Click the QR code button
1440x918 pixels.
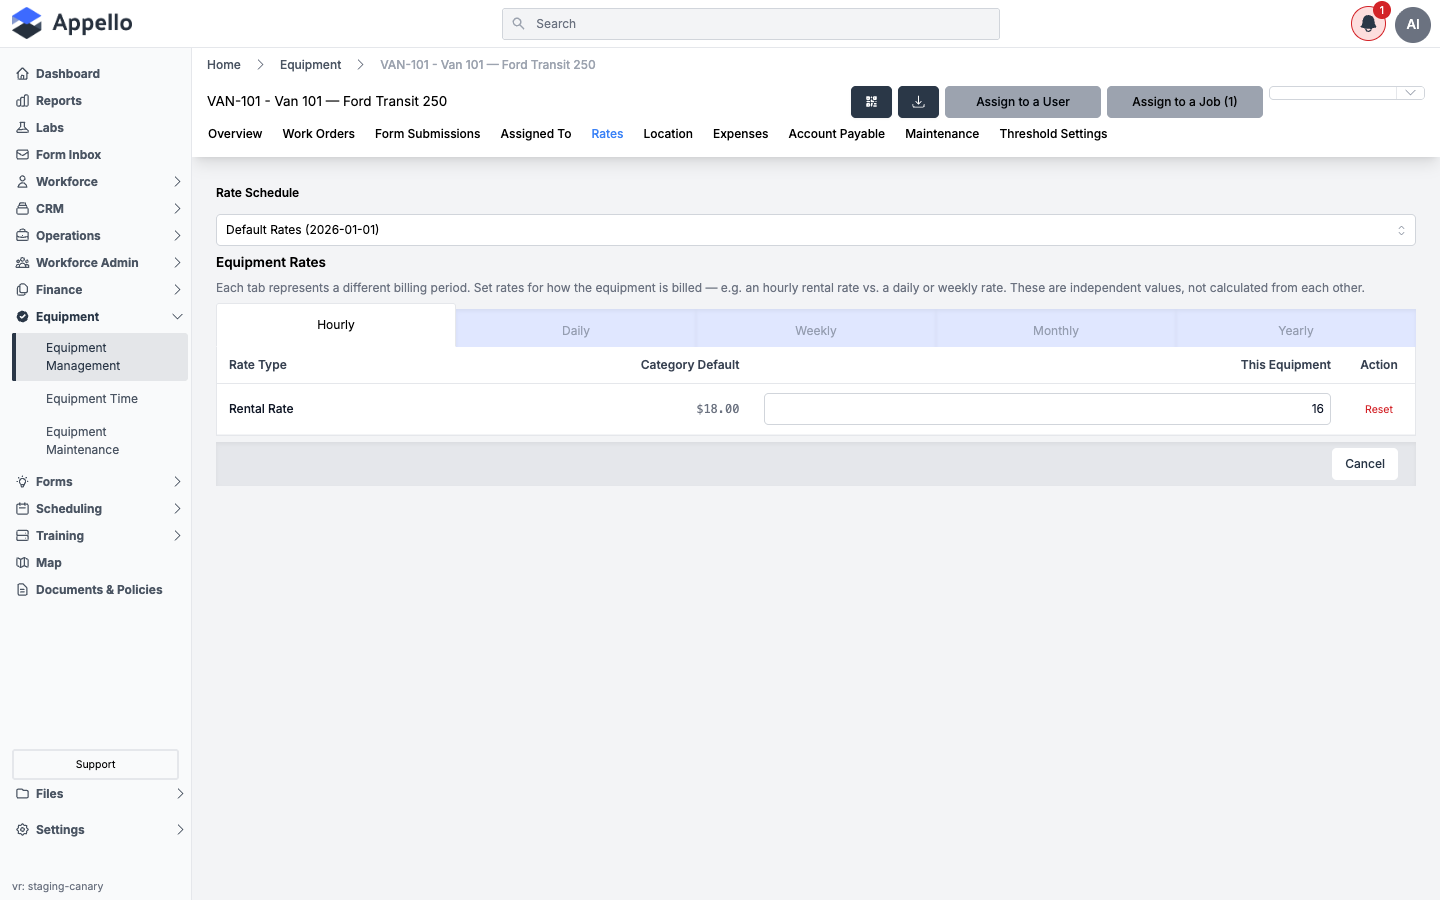pos(871,102)
